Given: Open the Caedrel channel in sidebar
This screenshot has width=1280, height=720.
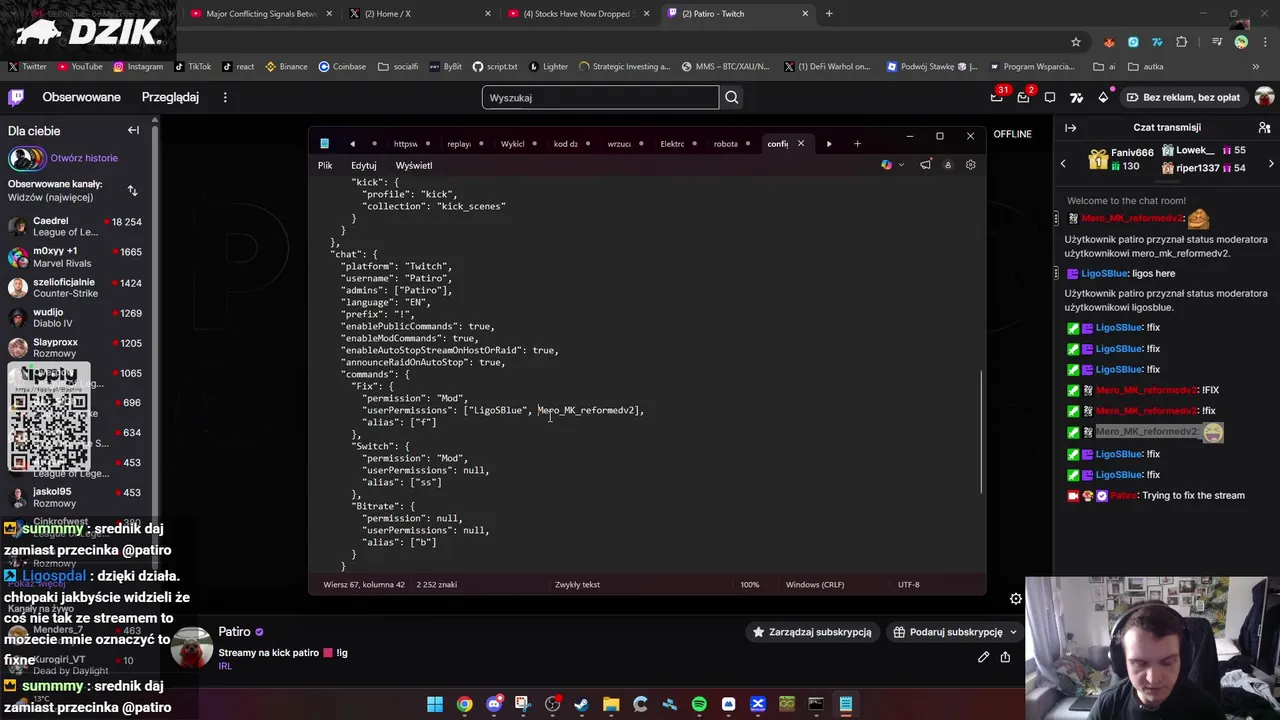Looking at the screenshot, I should [75, 226].
